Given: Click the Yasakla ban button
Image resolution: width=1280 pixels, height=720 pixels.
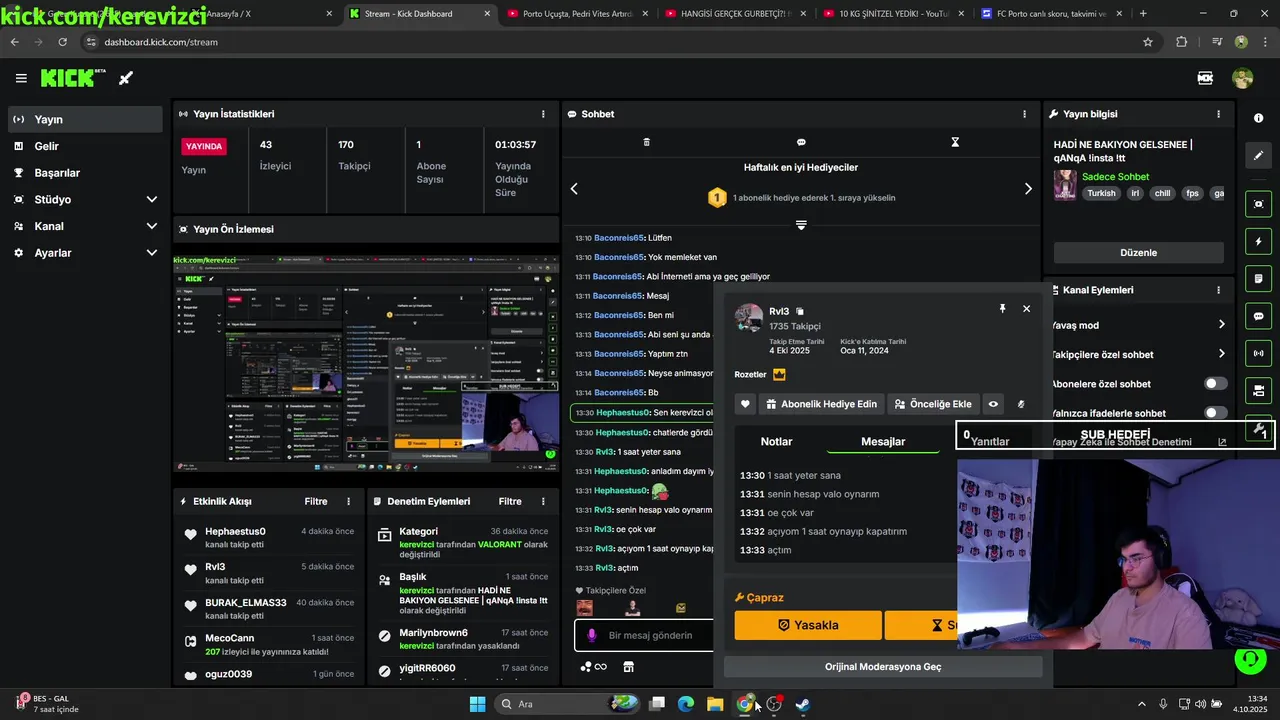Looking at the screenshot, I should pyautogui.click(x=808, y=625).
